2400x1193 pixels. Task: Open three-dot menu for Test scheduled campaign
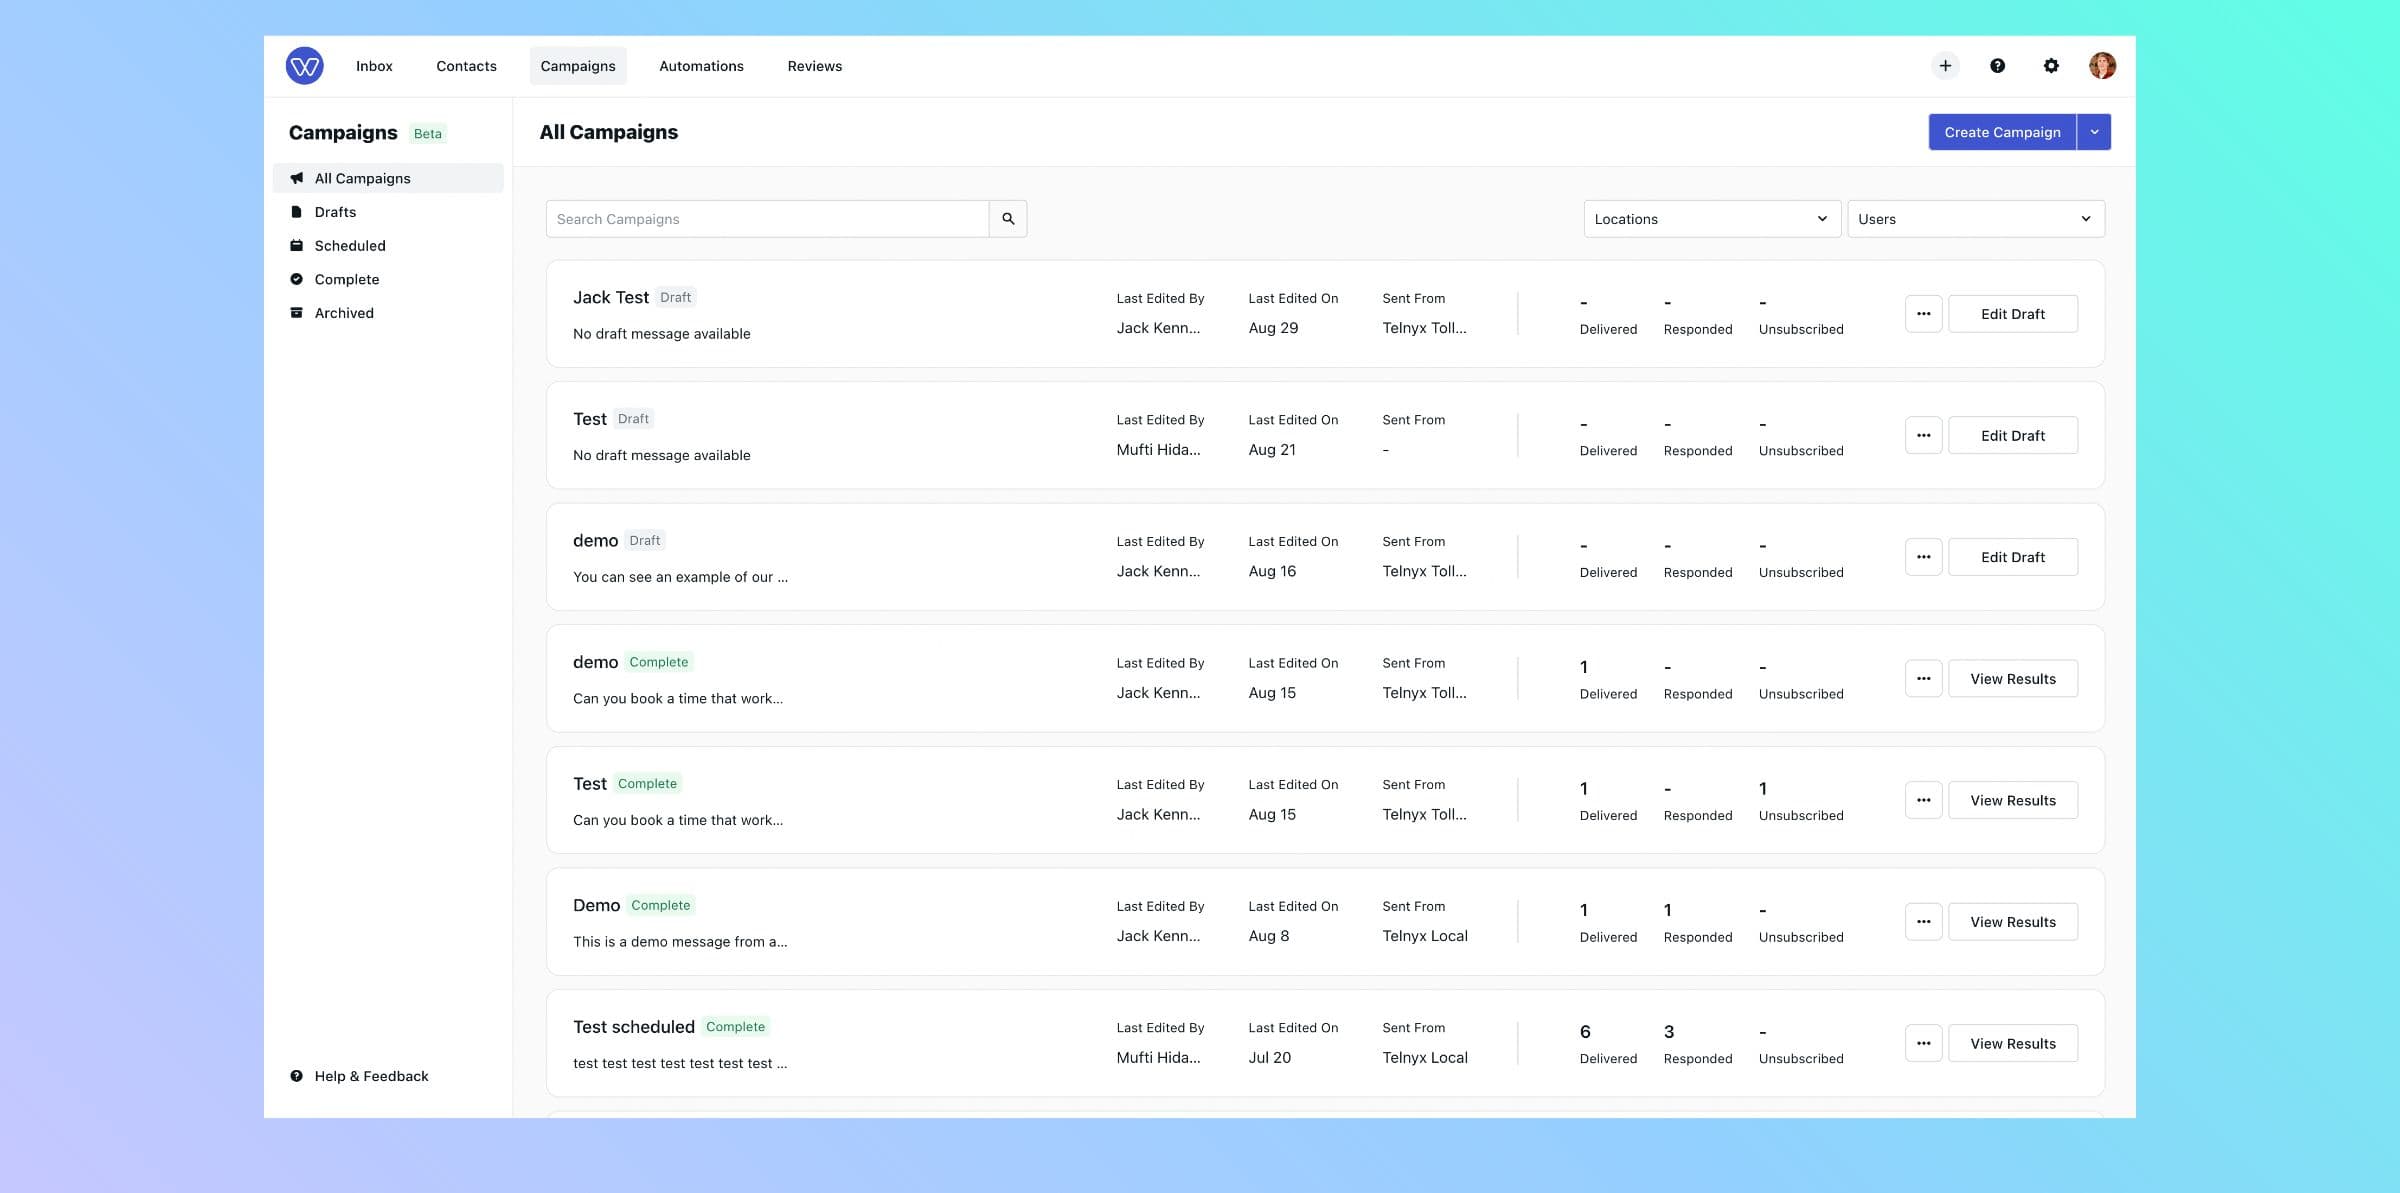point(1923,1043)
